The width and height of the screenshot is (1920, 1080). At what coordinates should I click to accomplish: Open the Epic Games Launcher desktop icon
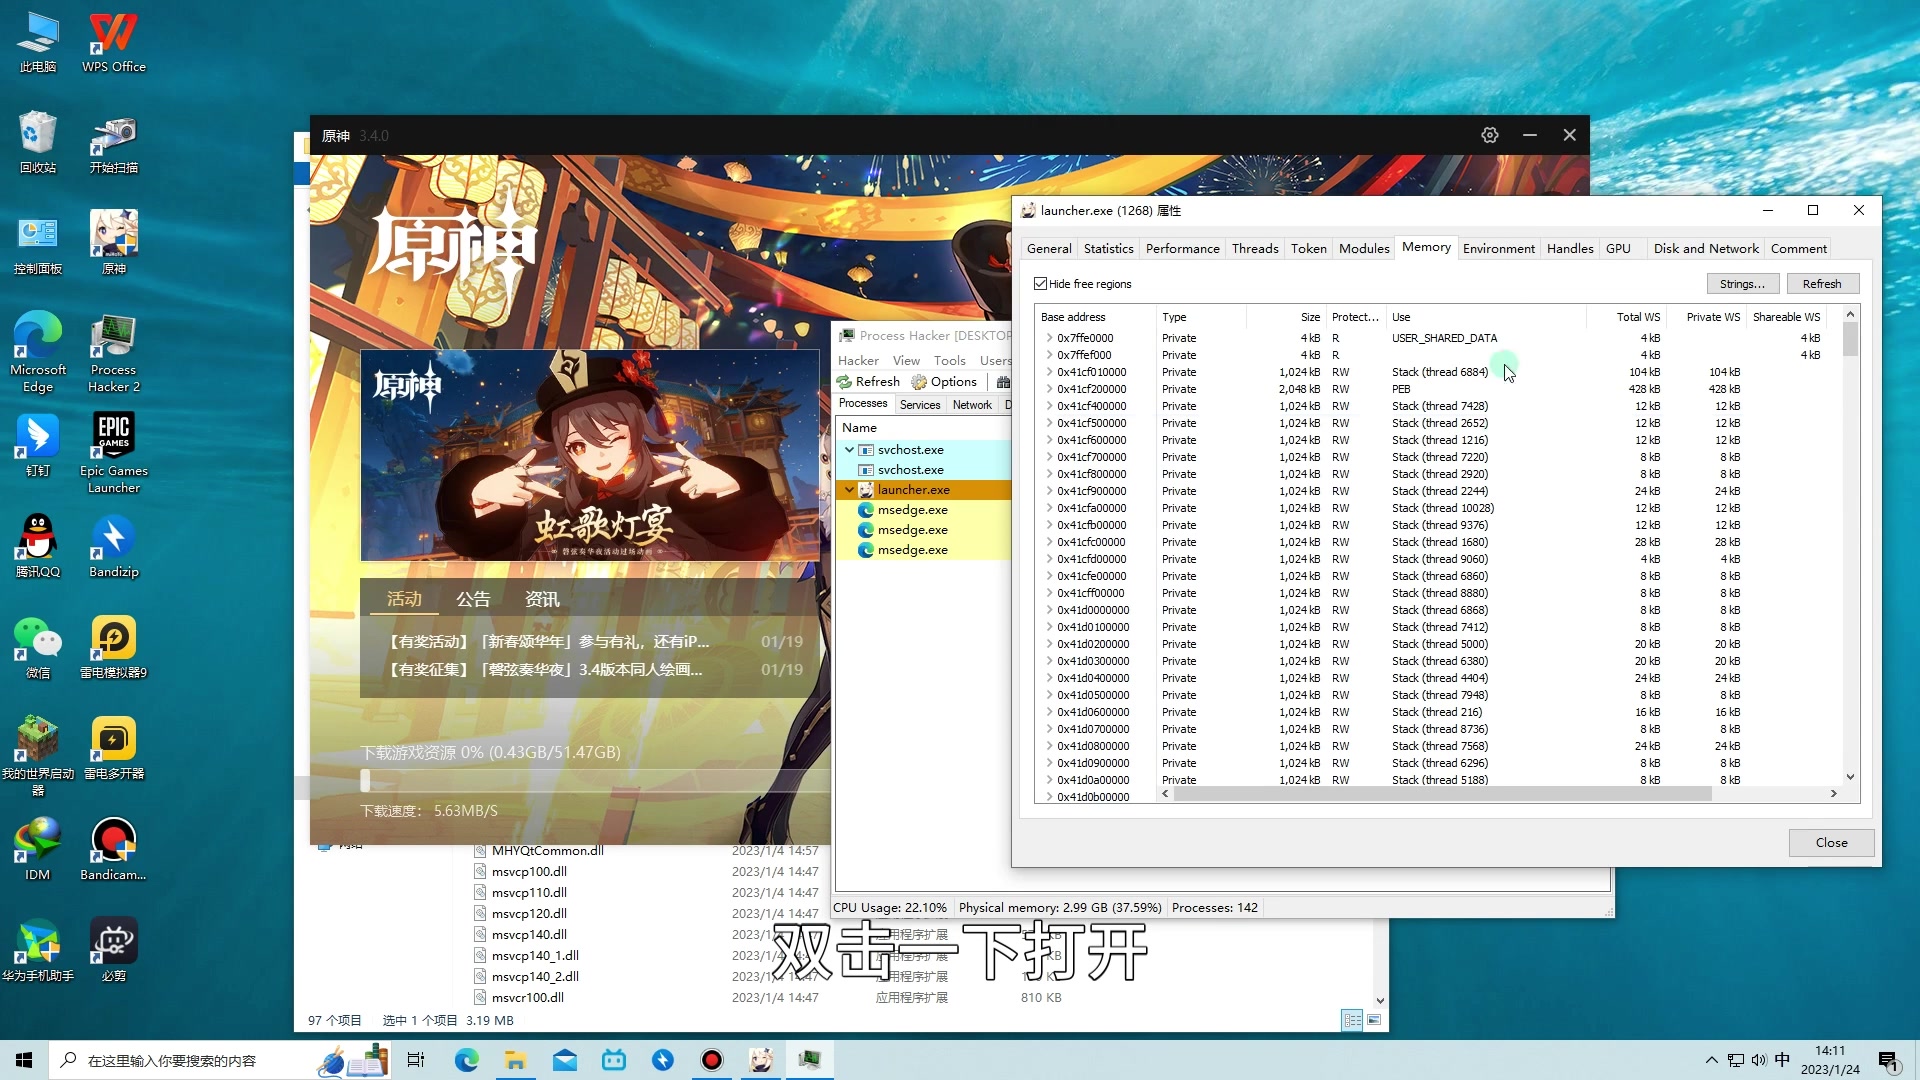[x=113, y=453]
